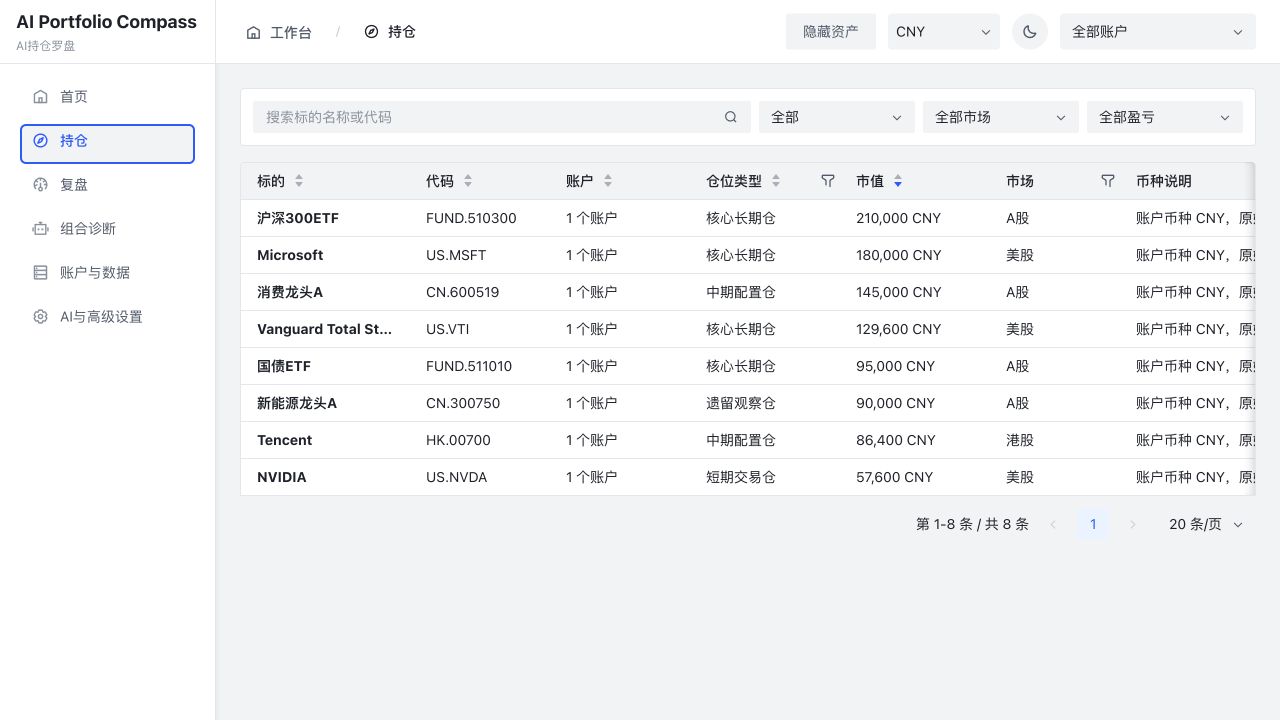Viewport: 1280px width, 720px height.
Task: Click the 消费龙头A row name
Action: pos(290,292)
